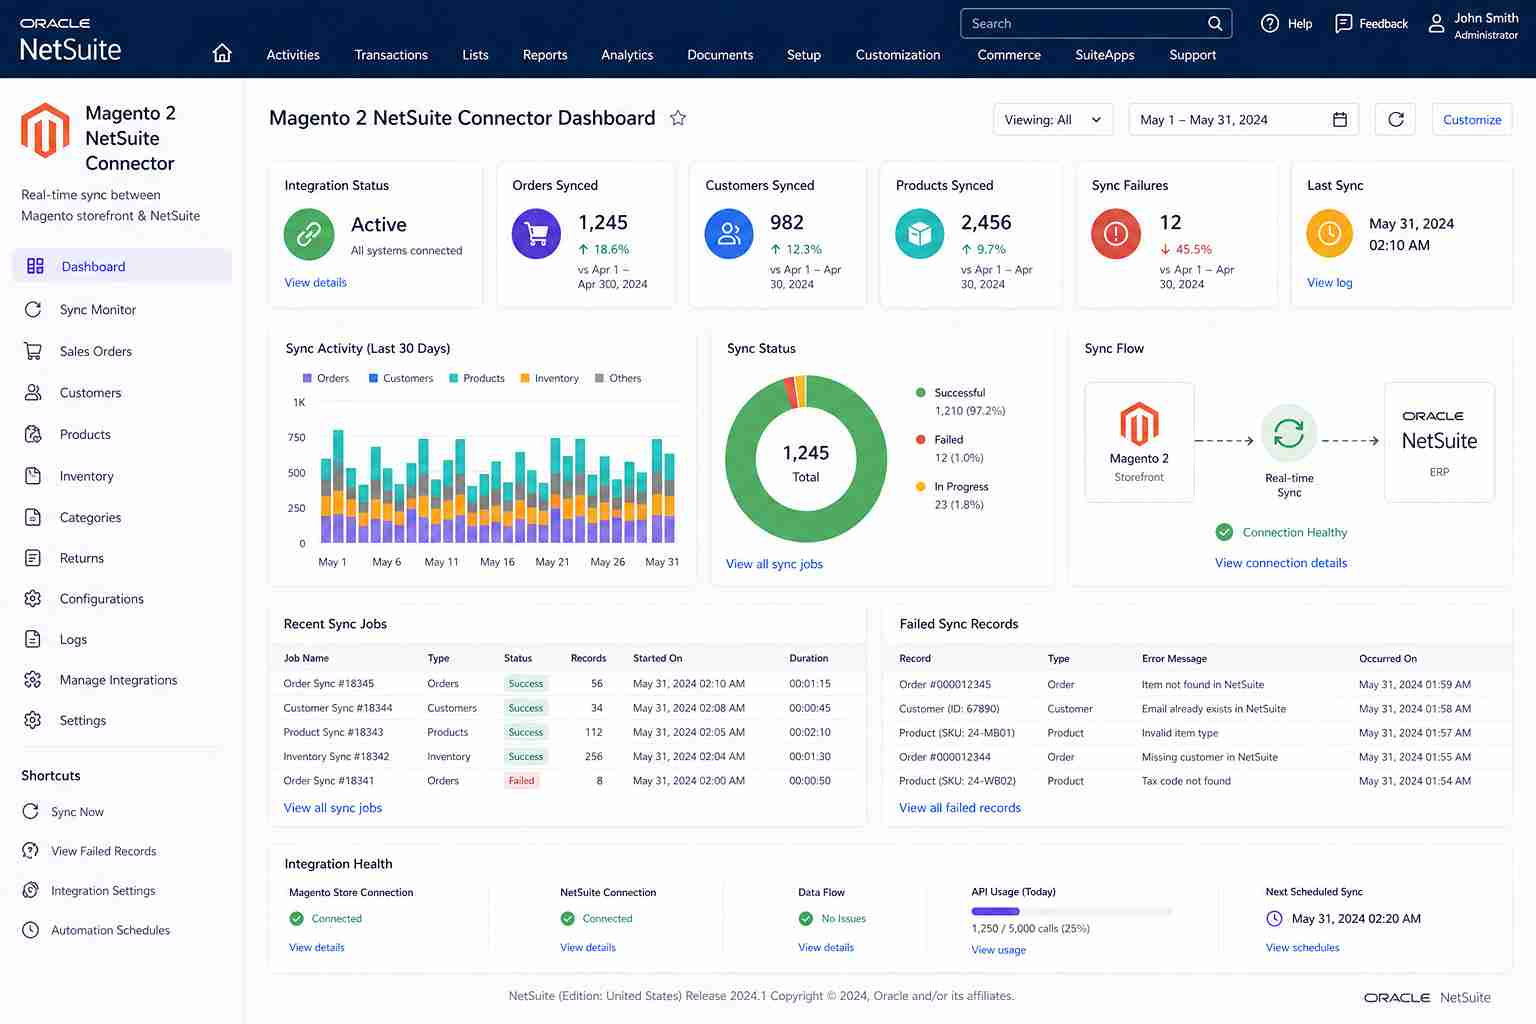Toggle Successful segment in Sync Status legend
1536x1024 pixels.
pos(960,402)
